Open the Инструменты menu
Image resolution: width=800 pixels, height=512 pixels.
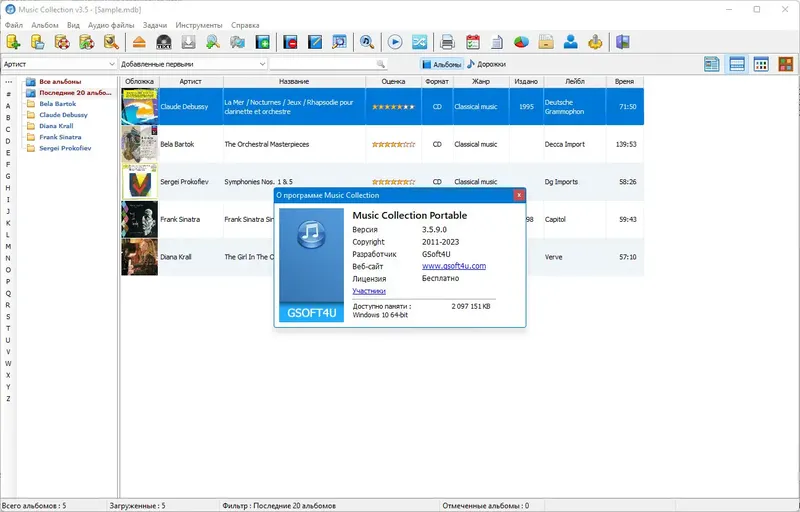click(x=199, y=25)
